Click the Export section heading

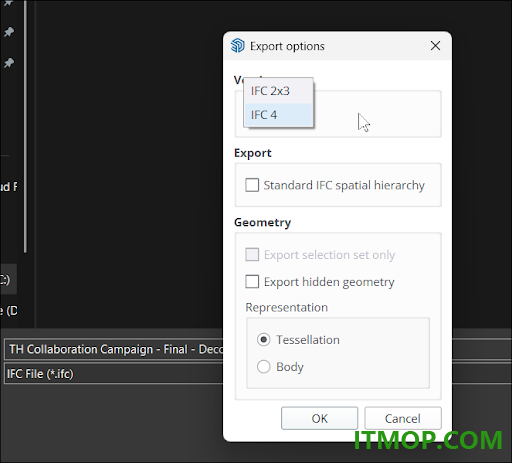(x=253, y=153)
